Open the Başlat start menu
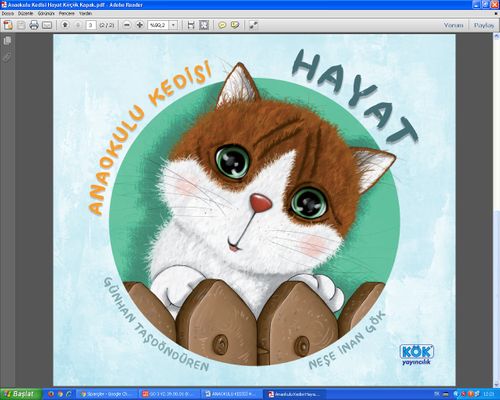 (x=21, y=394)
